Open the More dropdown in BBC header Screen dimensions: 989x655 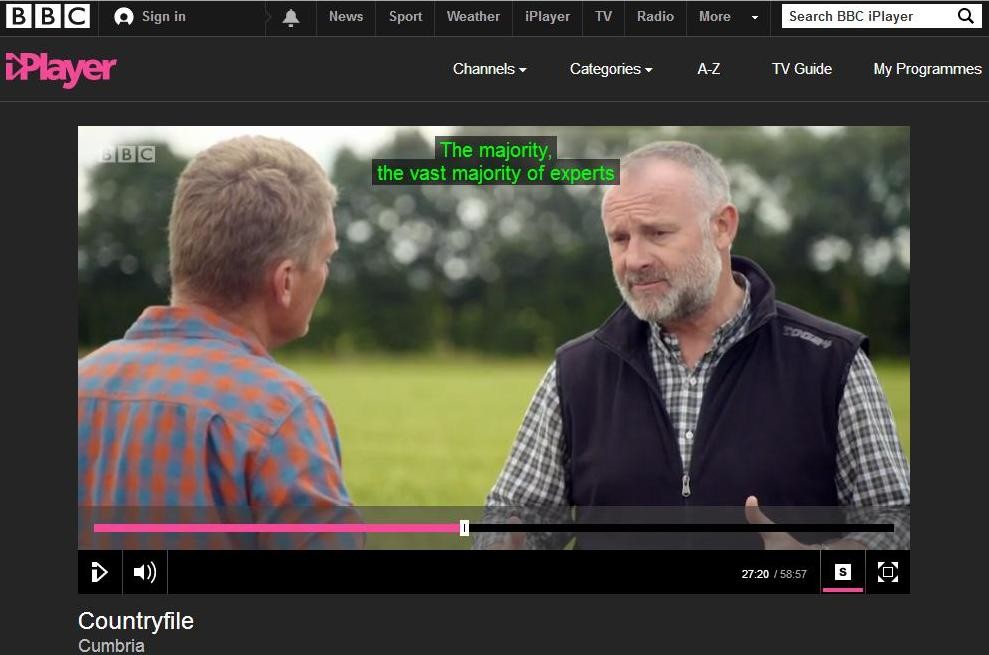pos(727,17)
